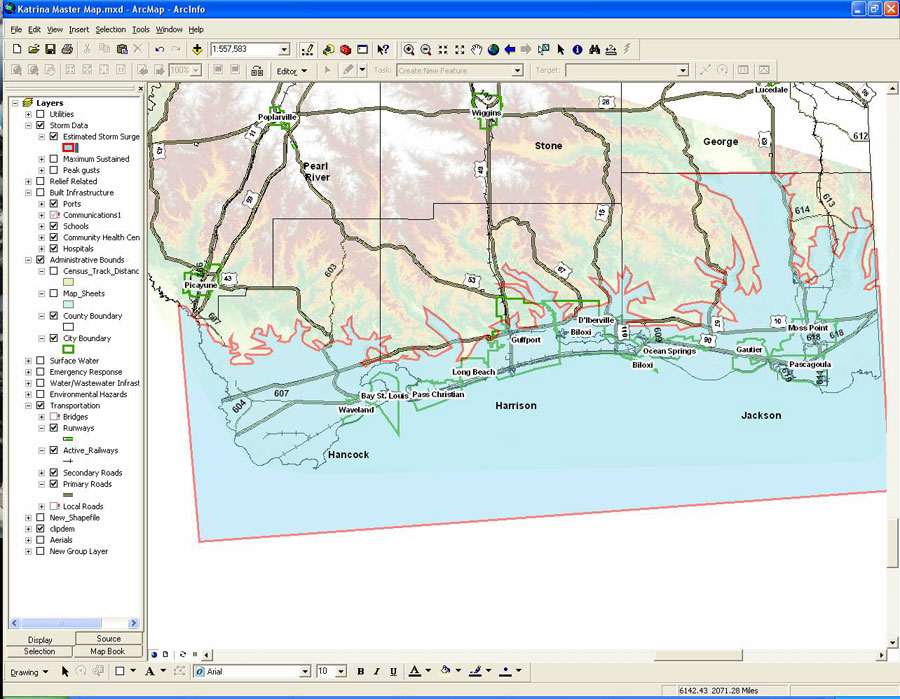The image size is (900, 699).
Task: Open a map document with Open icon
Action: [x=34, y=49]
